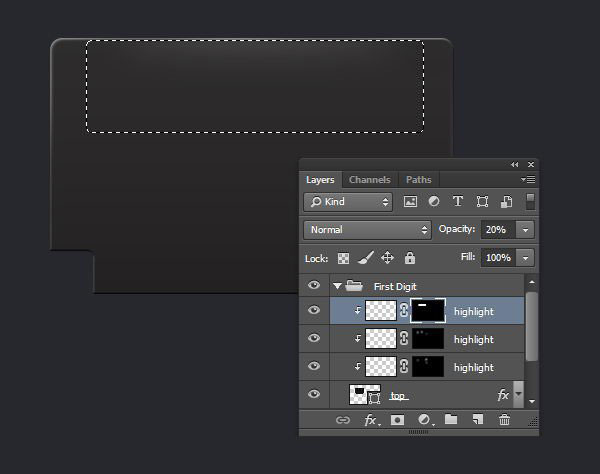Filter for adjustment layers icon

tap(434, 201)
